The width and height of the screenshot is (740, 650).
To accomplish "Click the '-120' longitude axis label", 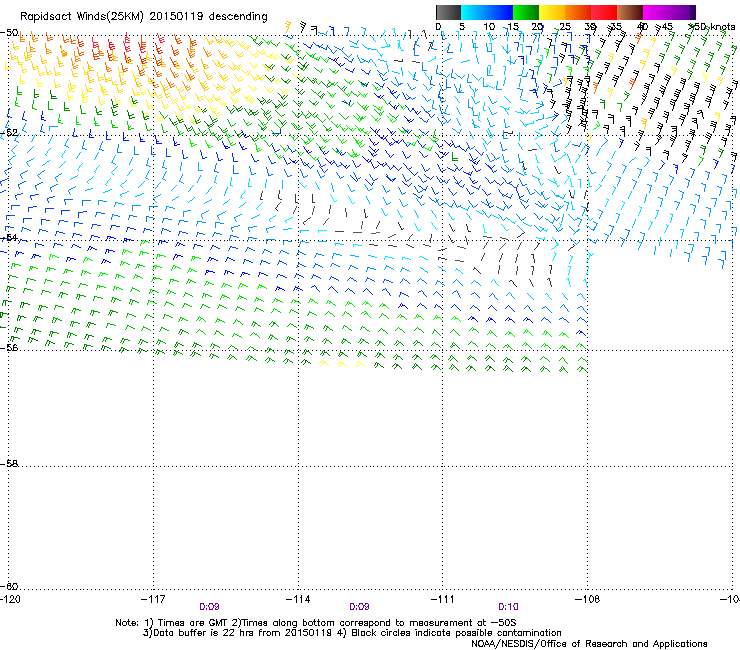I will click(x=10, y=599).
